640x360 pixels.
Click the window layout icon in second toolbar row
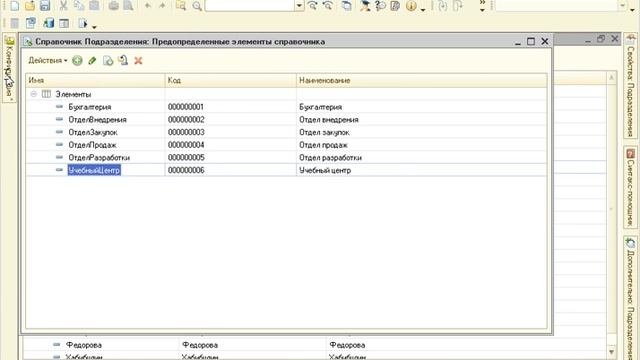(x=64, y=23)
